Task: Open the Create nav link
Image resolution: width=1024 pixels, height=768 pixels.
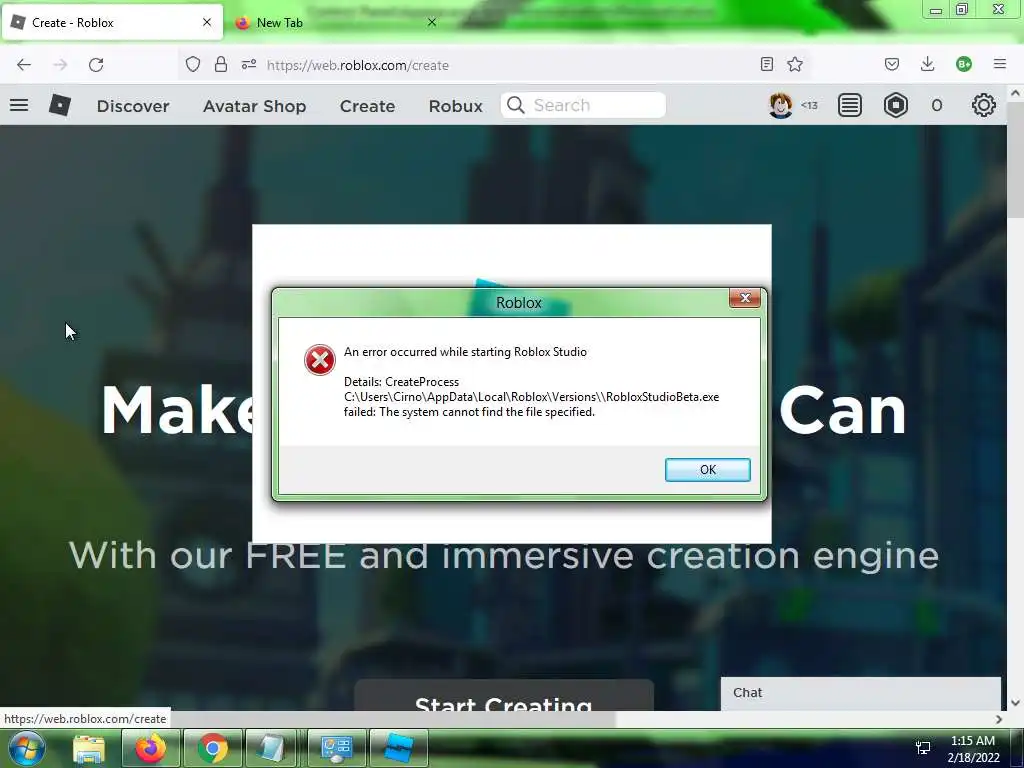Action: pyautogui.click(x=367, y=106)
